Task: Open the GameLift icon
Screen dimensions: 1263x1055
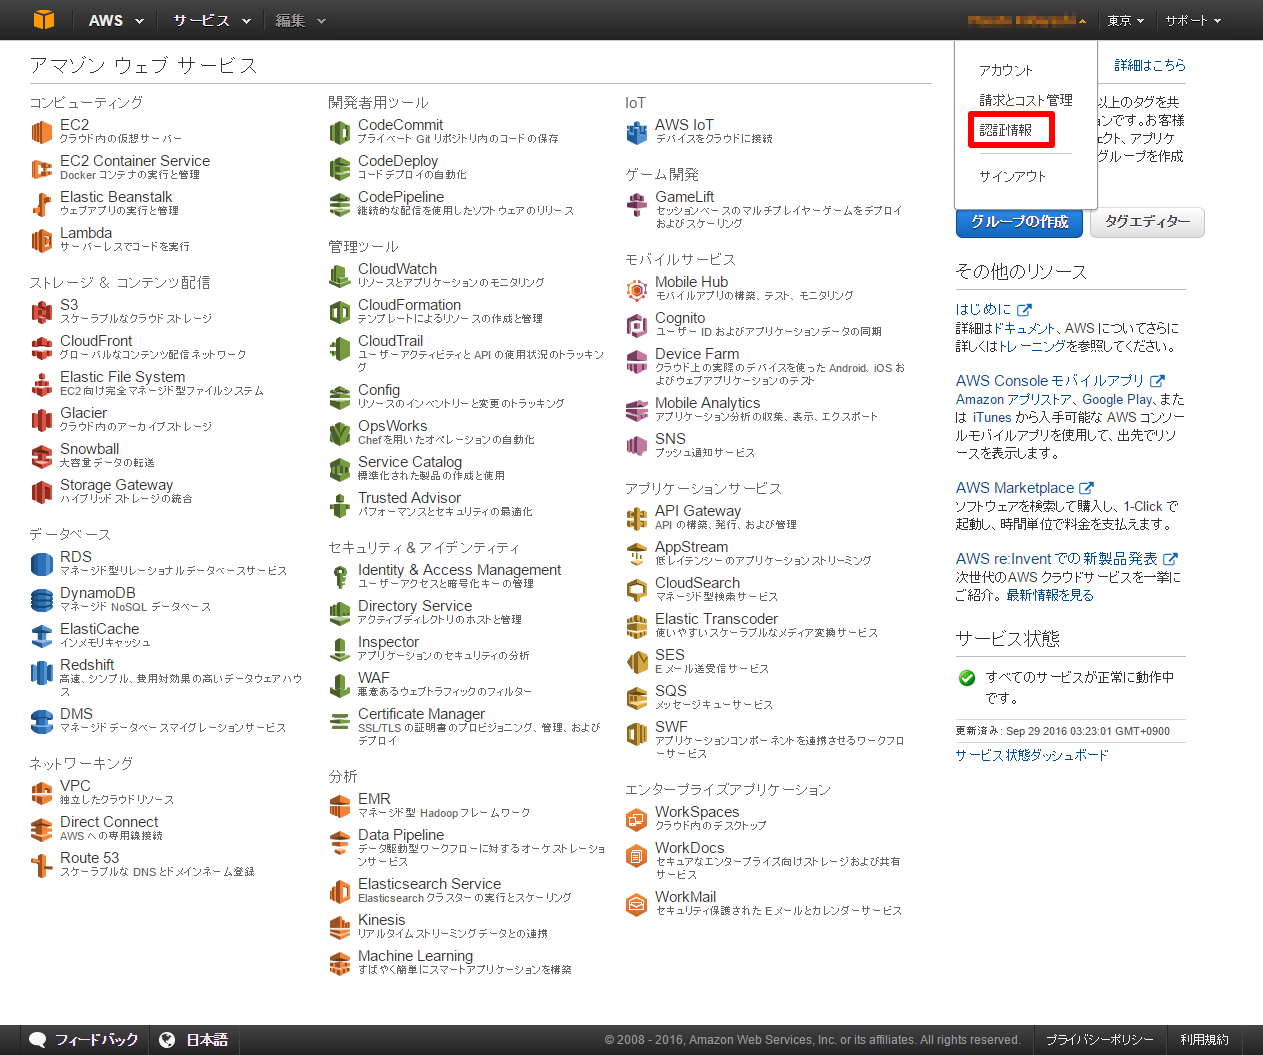Action: (636, 204)
